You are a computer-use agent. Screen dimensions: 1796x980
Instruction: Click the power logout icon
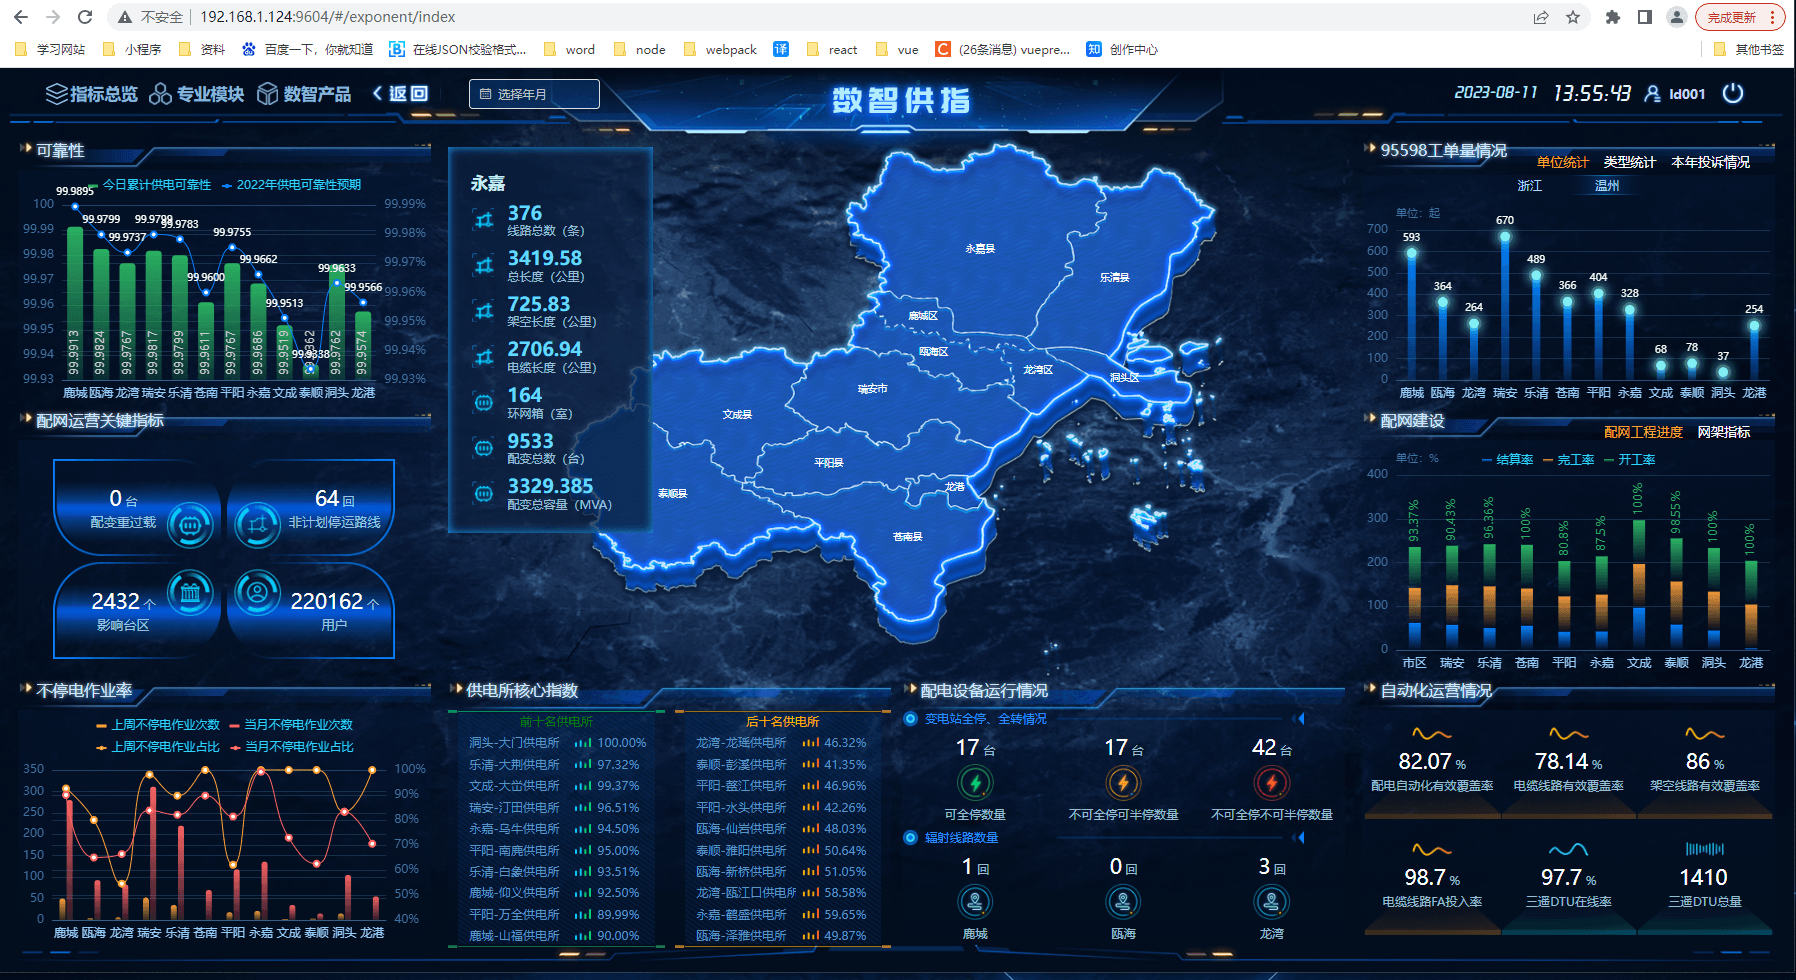coord(1733,93)
